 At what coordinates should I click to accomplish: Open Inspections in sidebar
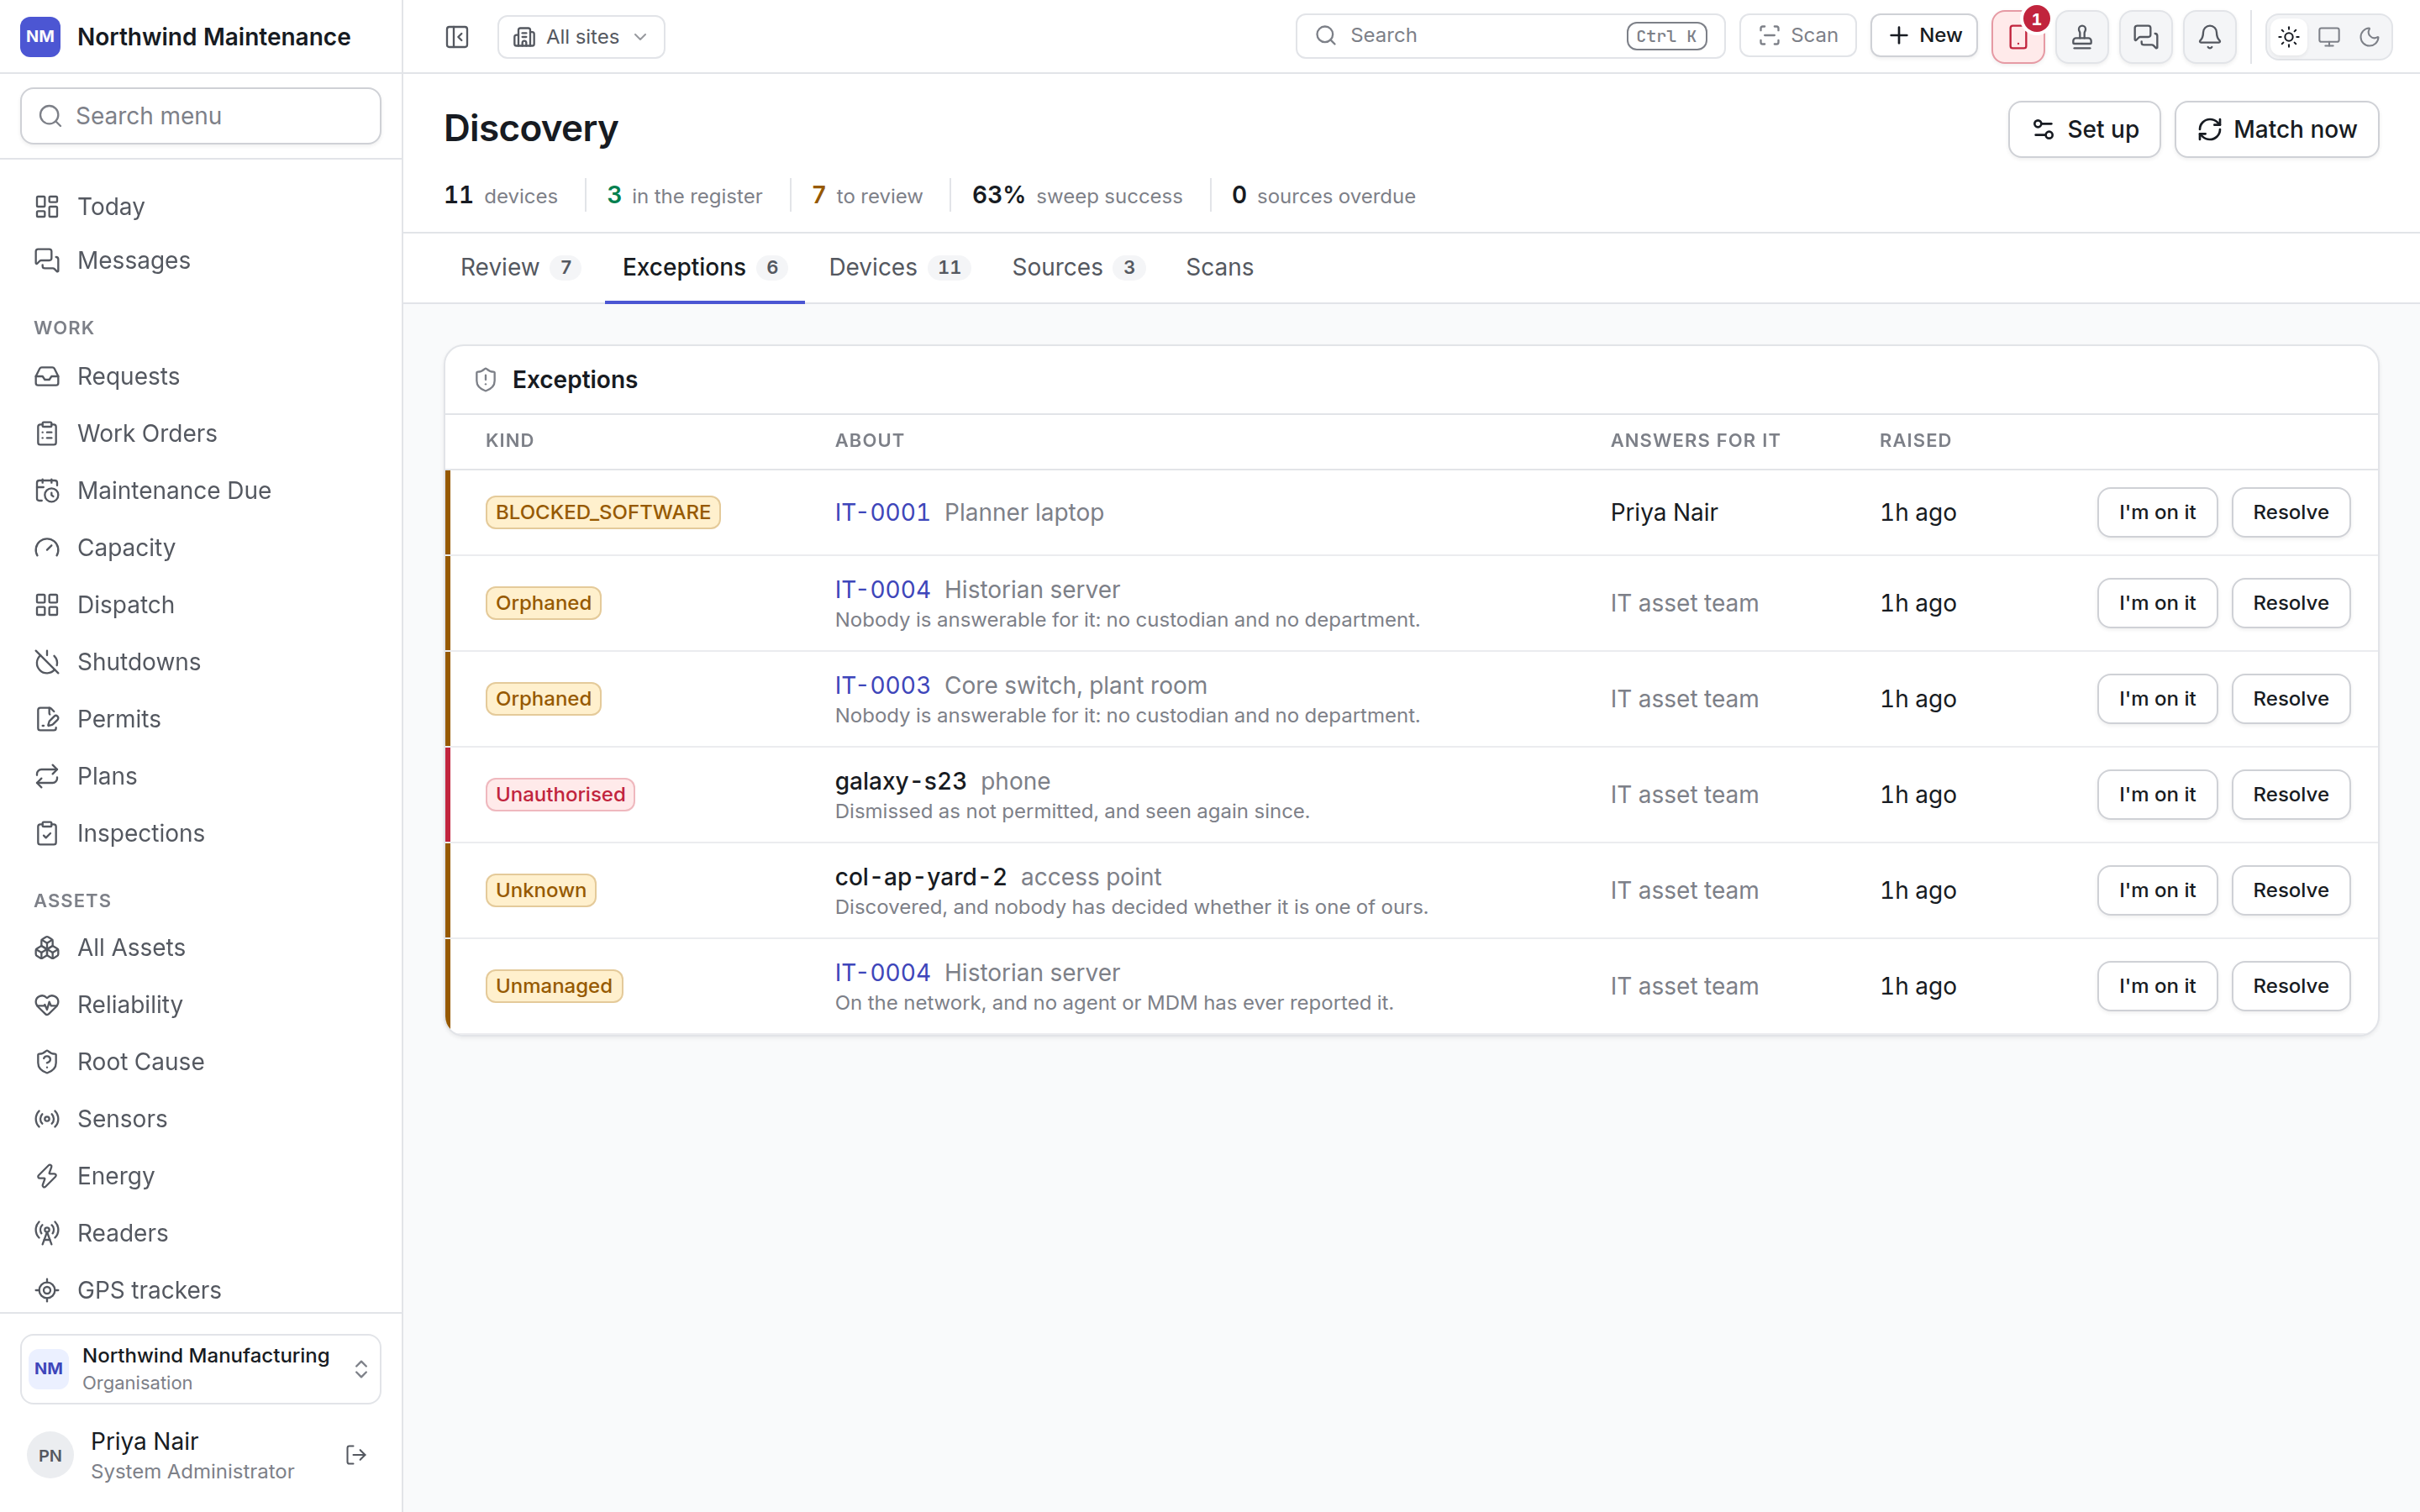pos(201,833)
